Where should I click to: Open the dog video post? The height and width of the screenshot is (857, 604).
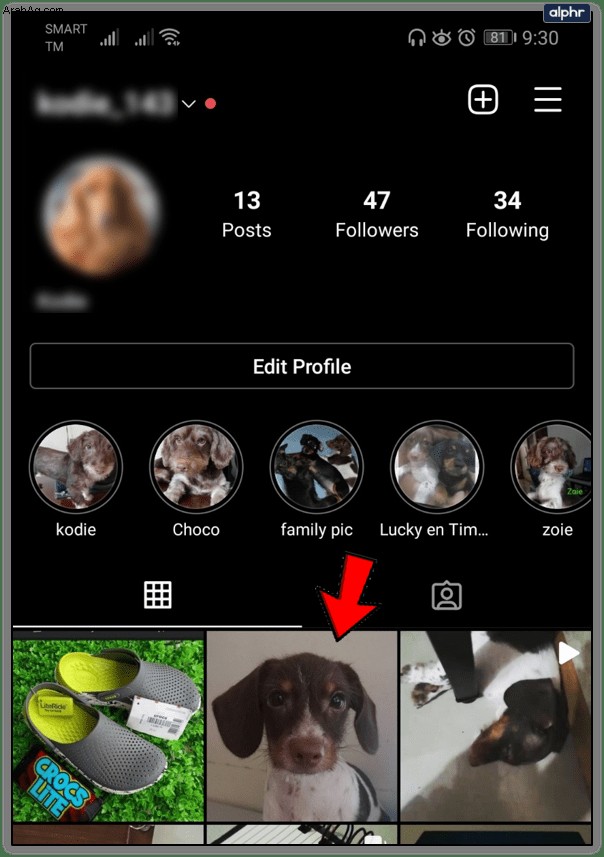point(496,726)
